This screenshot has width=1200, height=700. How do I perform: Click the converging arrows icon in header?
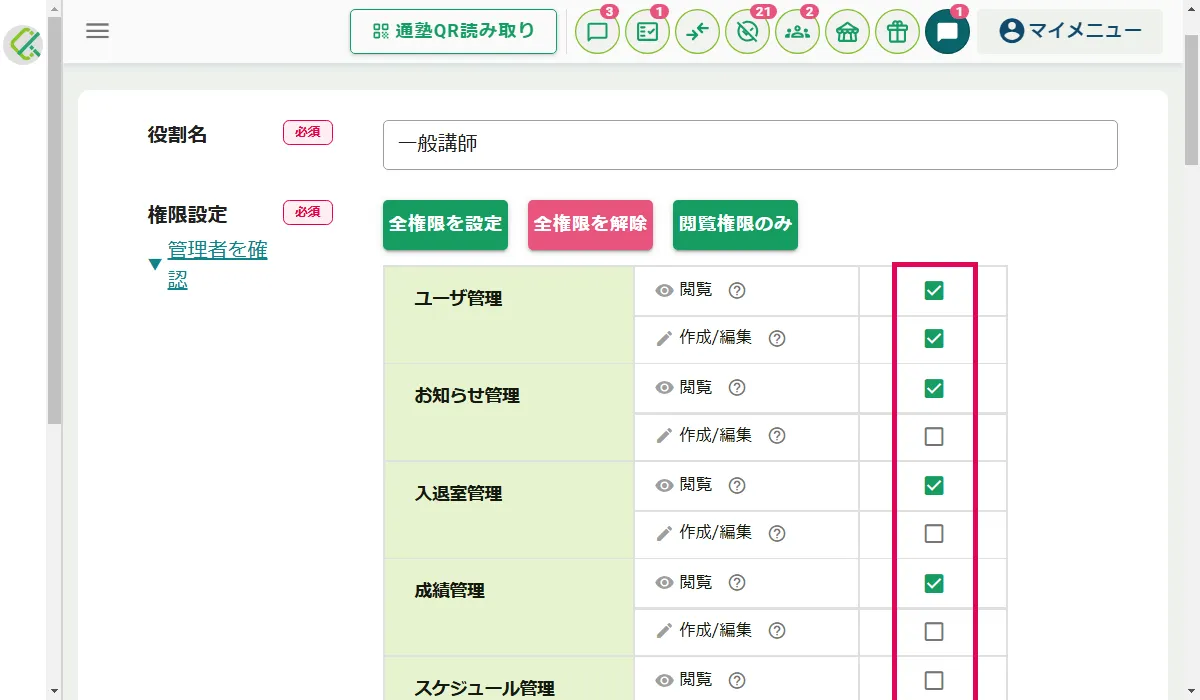pyautogui.click(x=697, y=32)
